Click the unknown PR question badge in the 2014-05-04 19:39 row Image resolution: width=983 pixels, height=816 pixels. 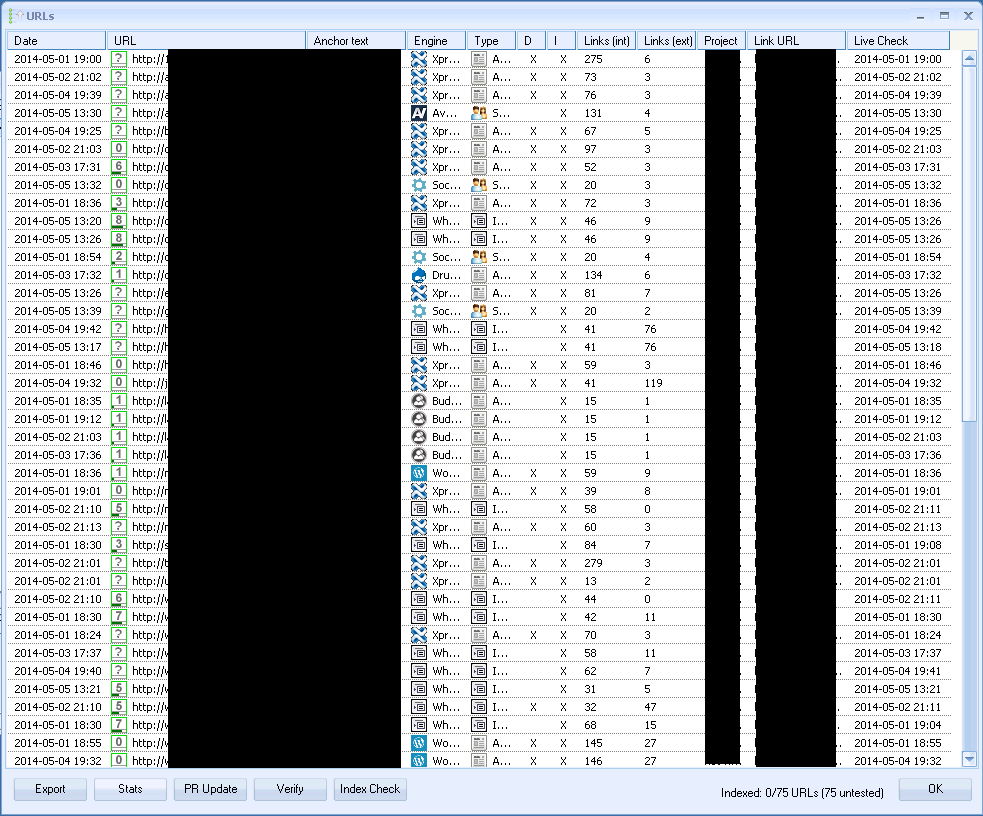pos(118,95)
